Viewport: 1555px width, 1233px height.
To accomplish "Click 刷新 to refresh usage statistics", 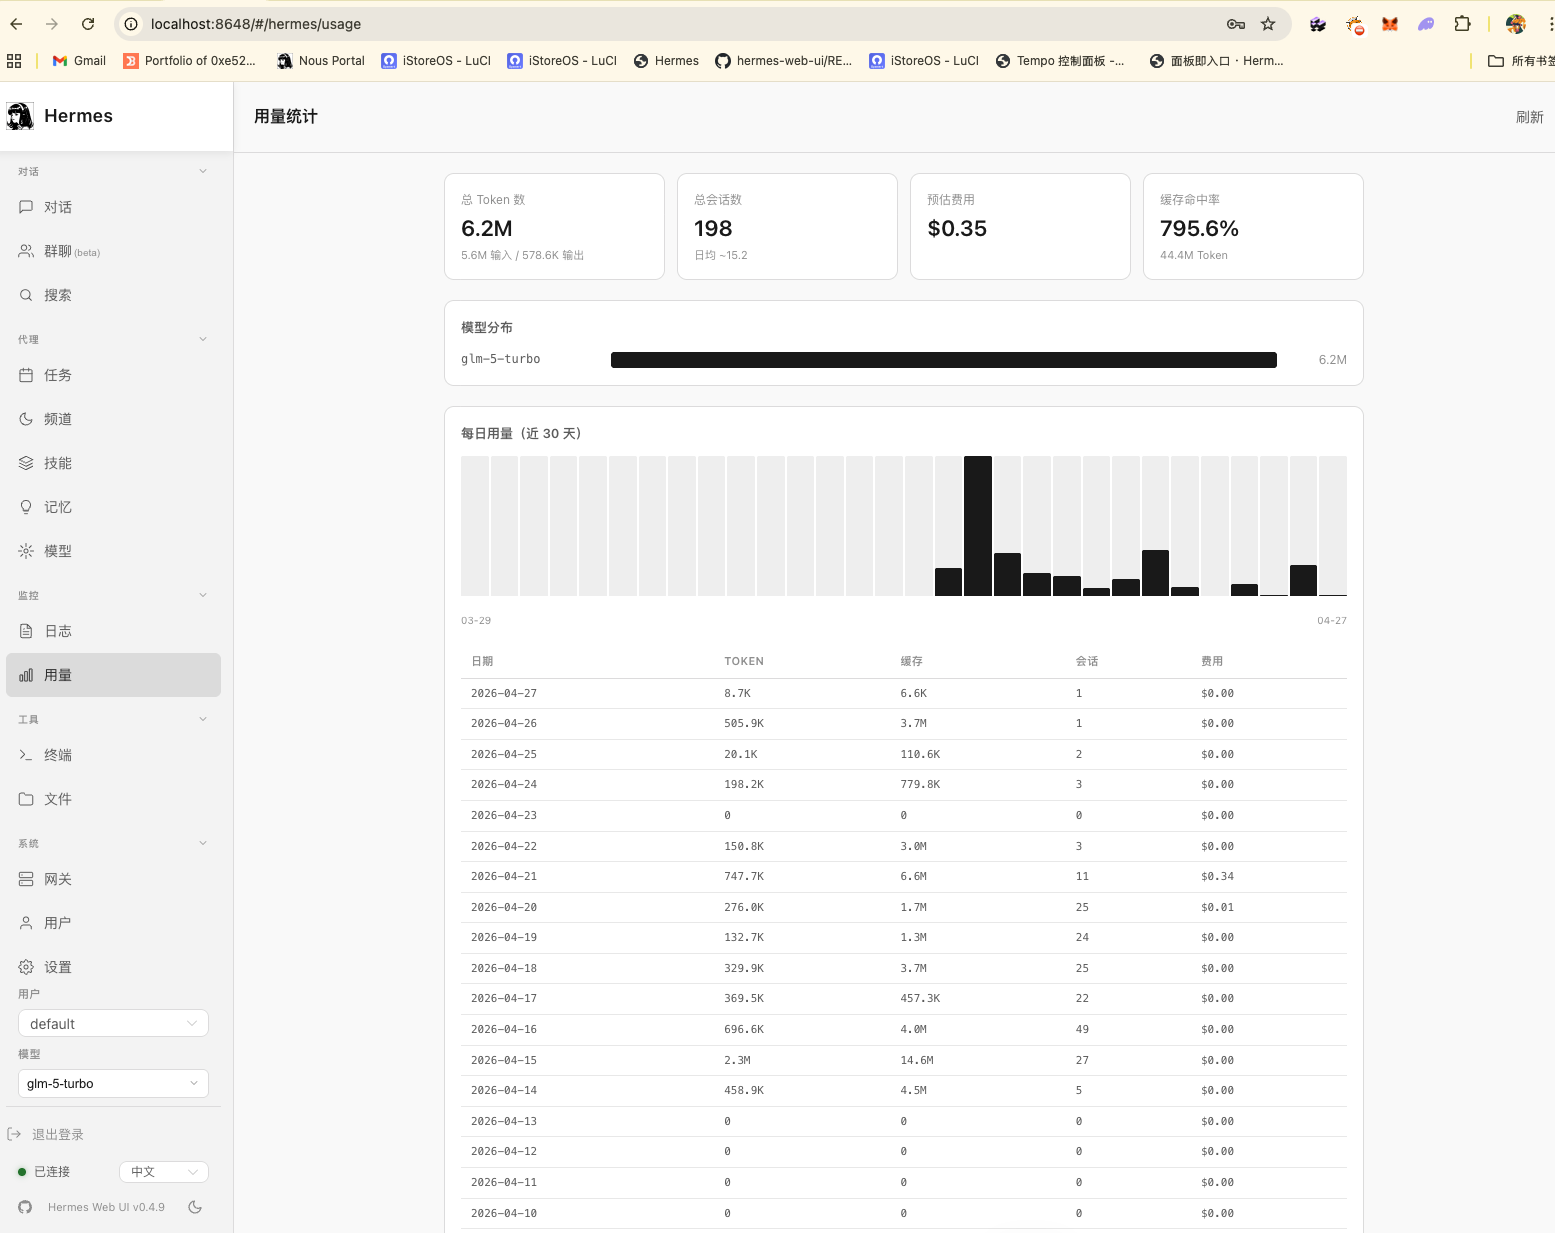I will 1530,117.
